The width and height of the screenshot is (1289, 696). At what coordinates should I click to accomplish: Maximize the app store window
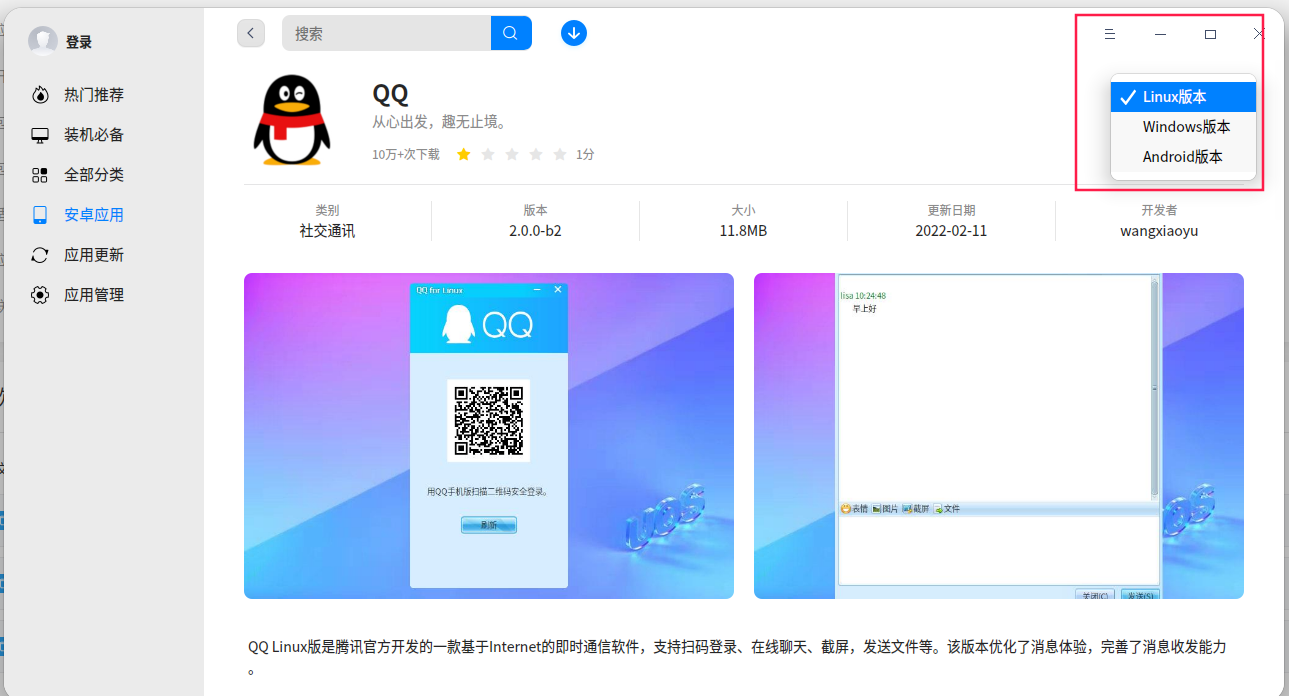1210,34
